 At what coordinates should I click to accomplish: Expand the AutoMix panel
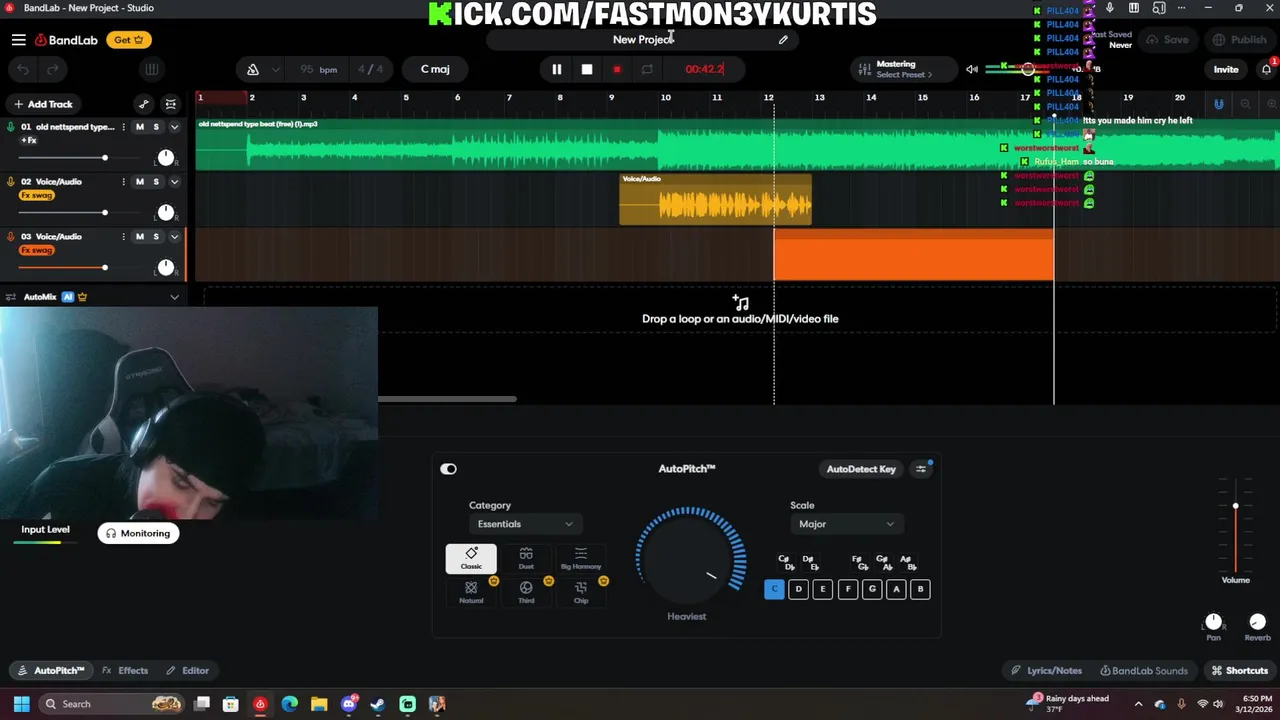[x=174, y=297]
